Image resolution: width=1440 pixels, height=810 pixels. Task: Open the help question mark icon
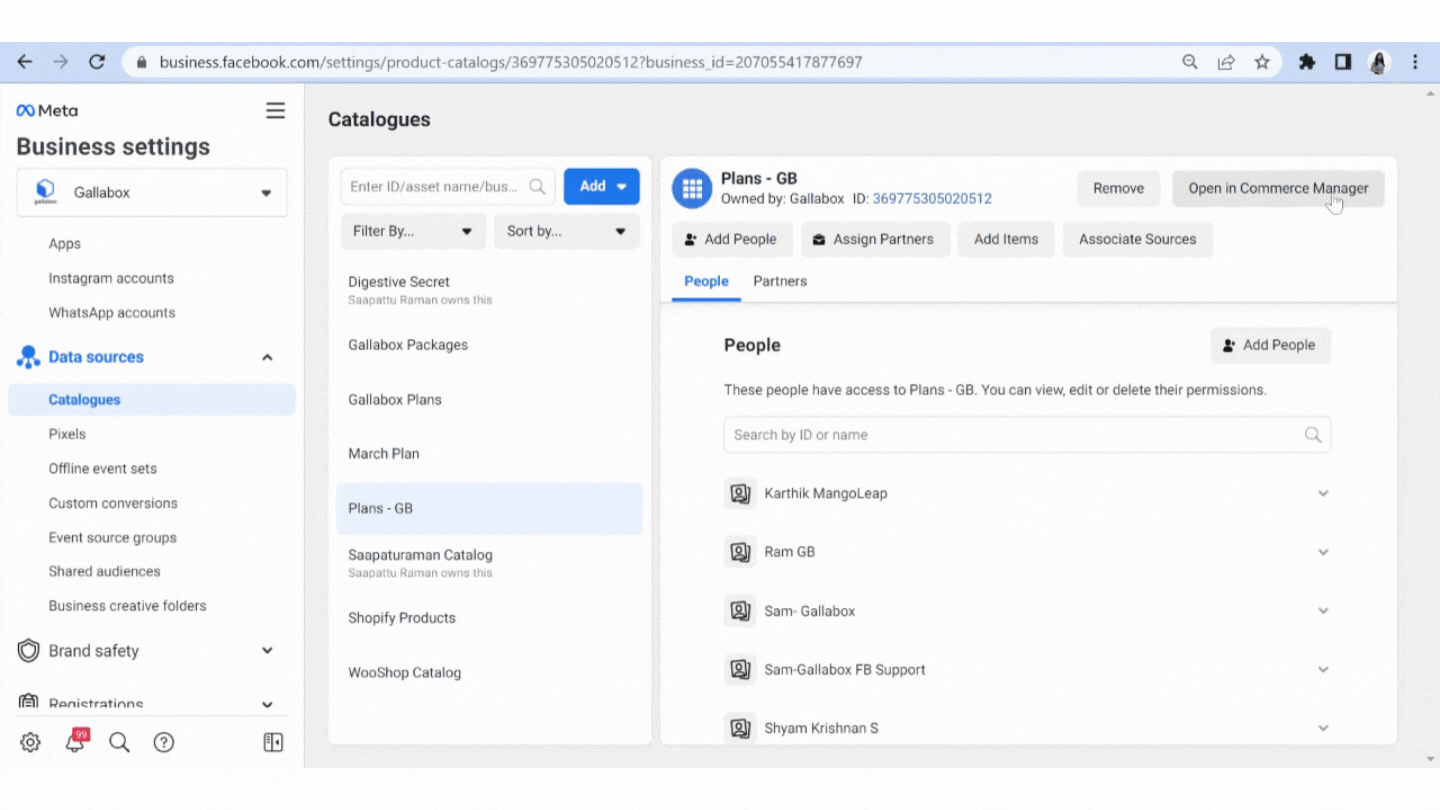pos(164,742)
